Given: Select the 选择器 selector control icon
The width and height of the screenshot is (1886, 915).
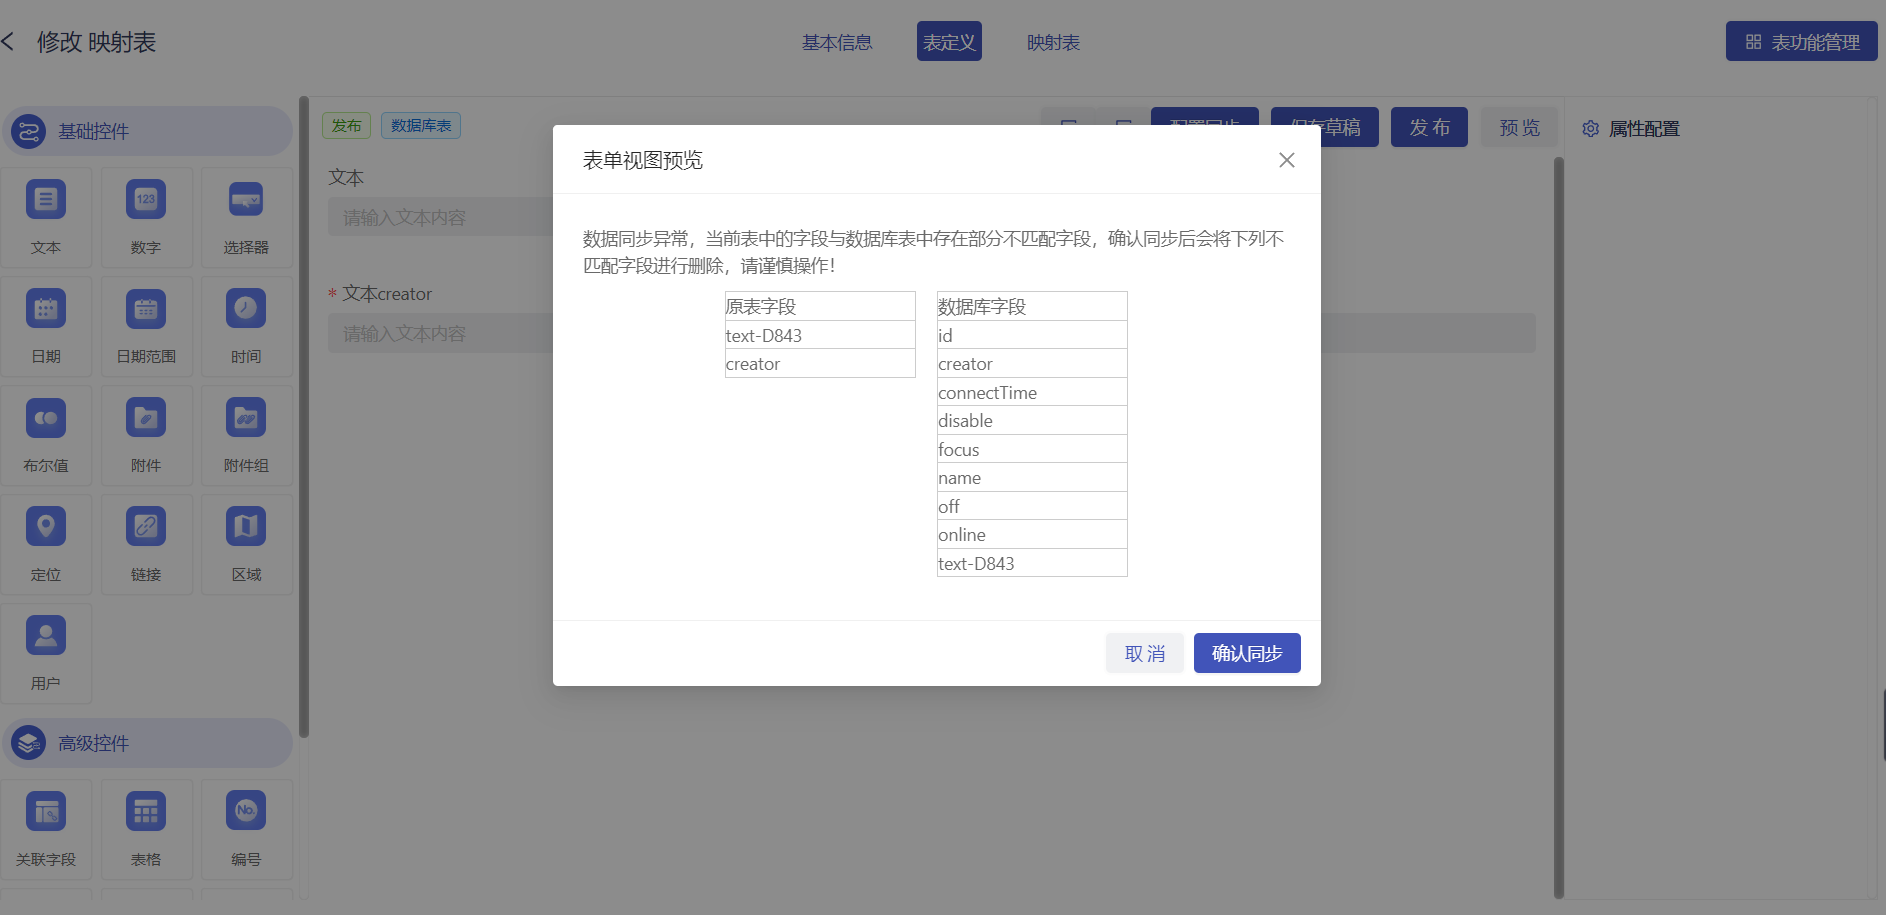Looking at the screenshot, I should [x=246, y=200].
